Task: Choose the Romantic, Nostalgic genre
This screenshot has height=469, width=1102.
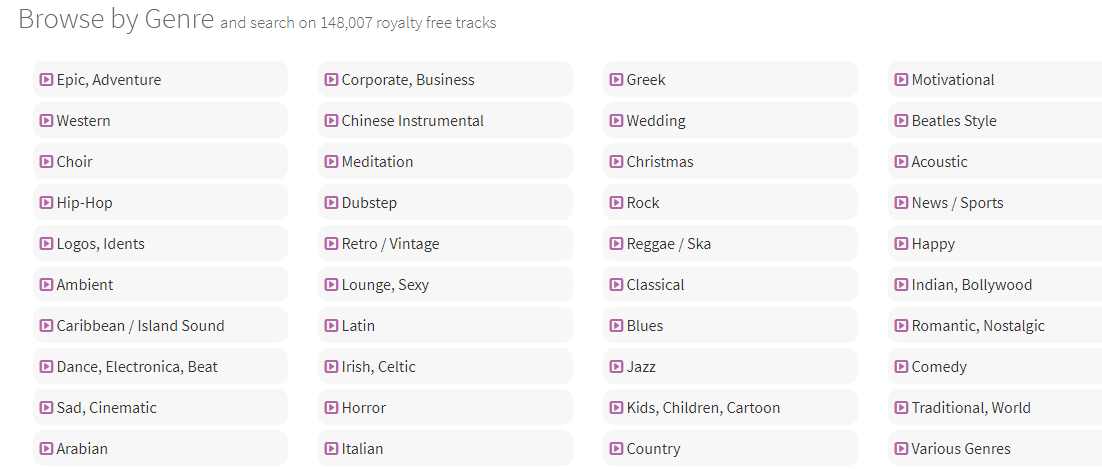Action: (x=978, y=326)
